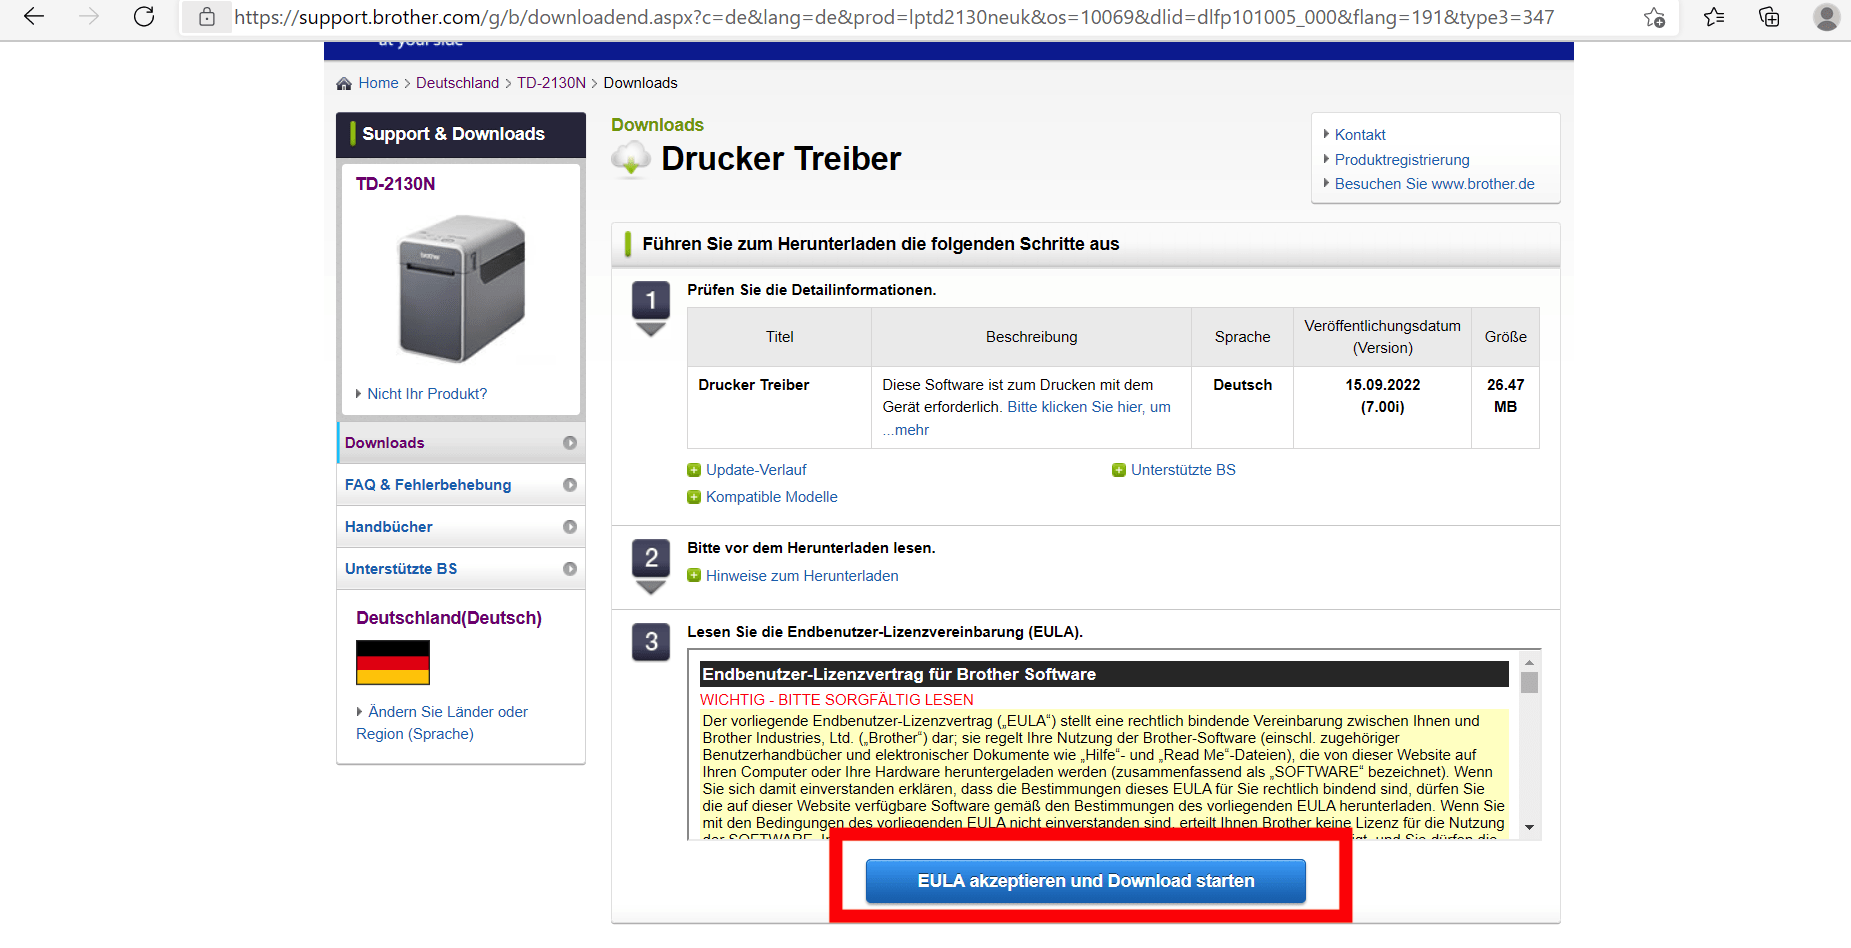Click the Handbücher arrow circle icon
1851x948 pixels.
pos(570,527)
